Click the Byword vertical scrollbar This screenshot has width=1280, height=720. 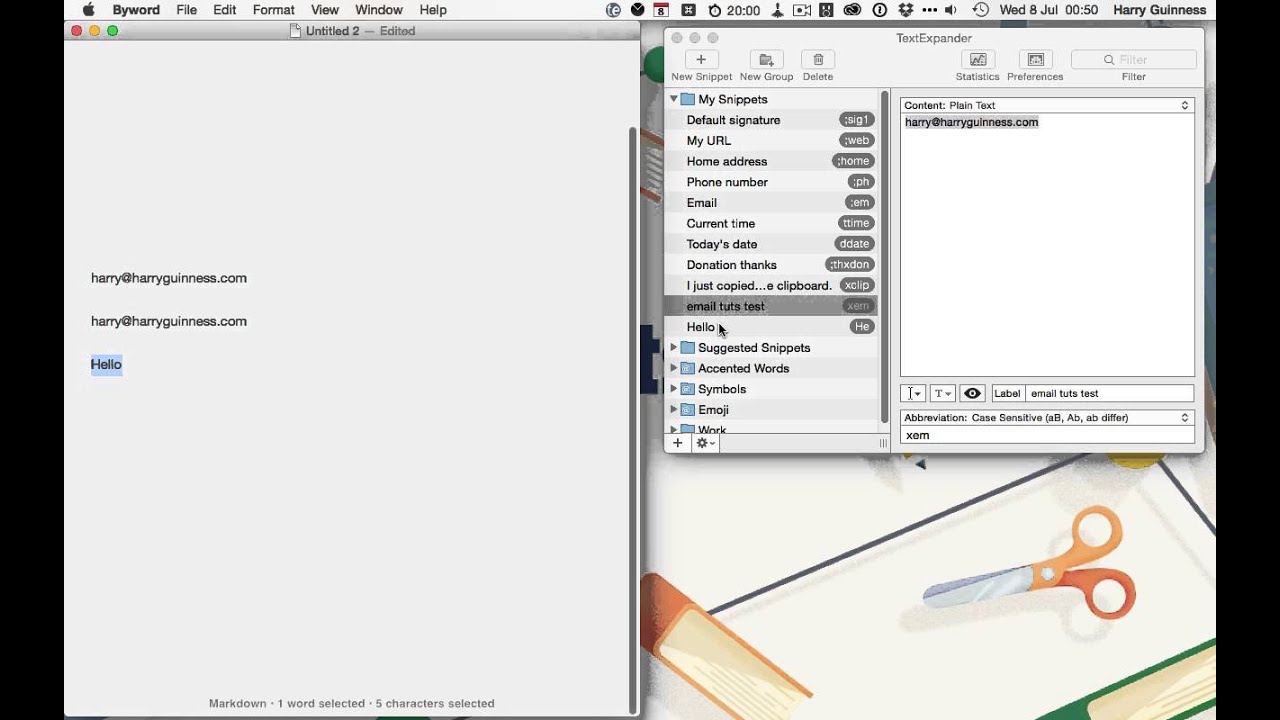[632, 420]
